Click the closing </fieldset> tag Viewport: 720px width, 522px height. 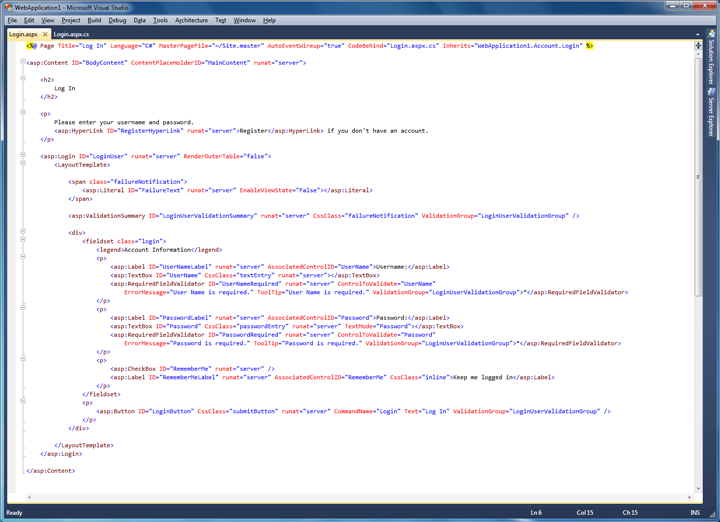[101, 394]
